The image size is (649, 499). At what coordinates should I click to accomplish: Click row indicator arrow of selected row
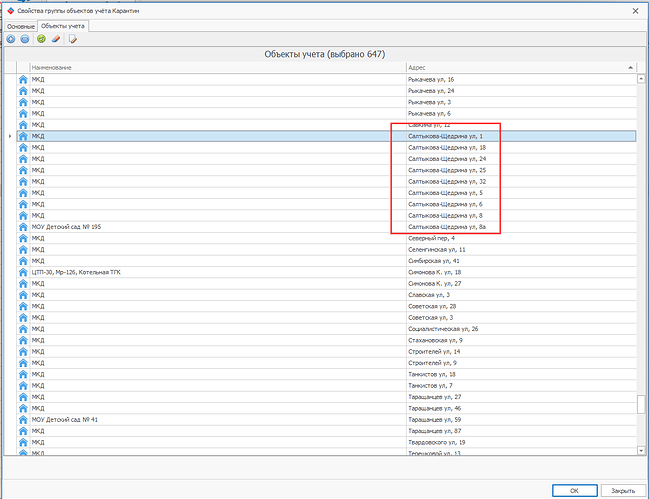[10, 136]
